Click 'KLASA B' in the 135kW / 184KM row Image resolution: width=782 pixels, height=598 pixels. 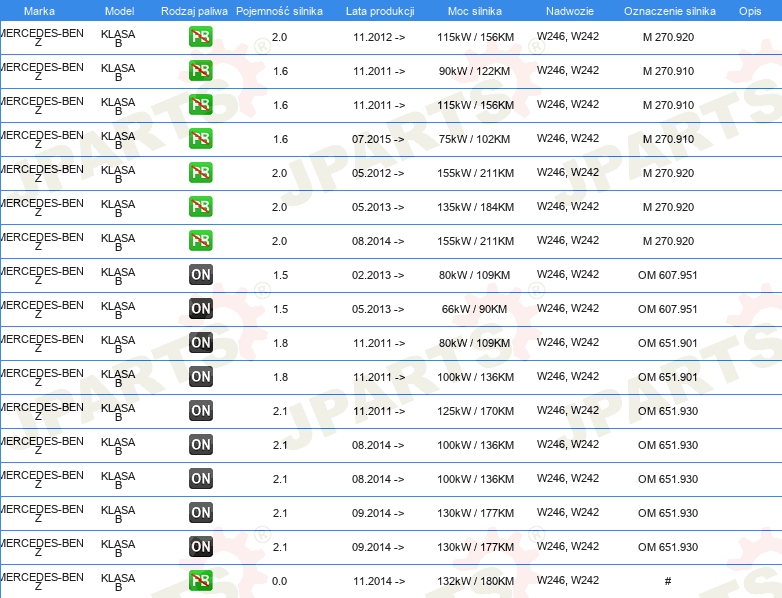point(118,208)
